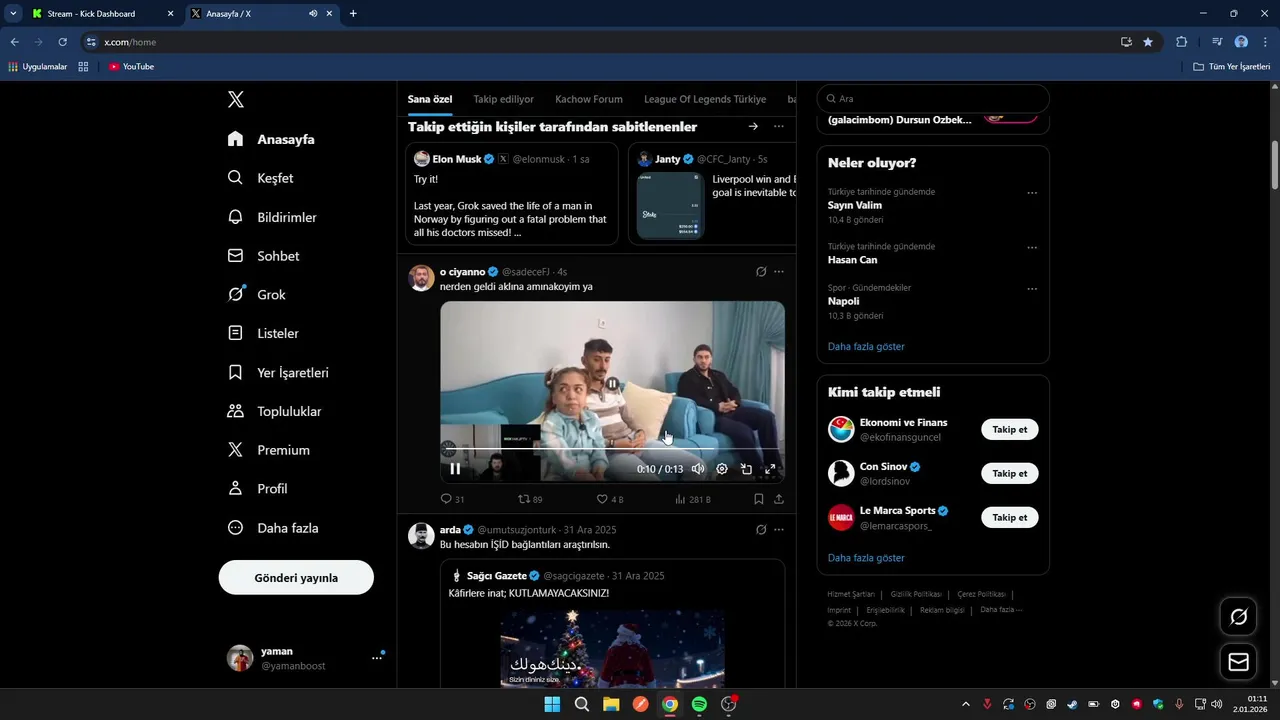Open Sayın Valim trending topic

[x=855, y=205]
